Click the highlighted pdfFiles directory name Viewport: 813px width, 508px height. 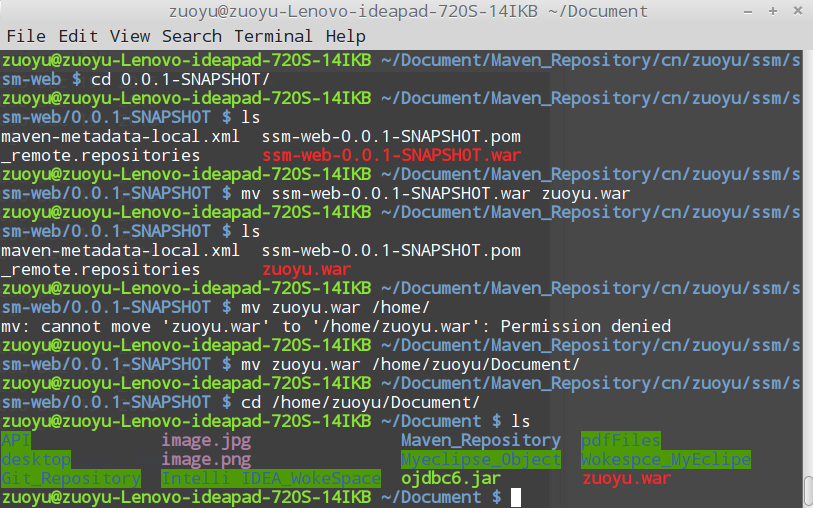tap(621, 440)
